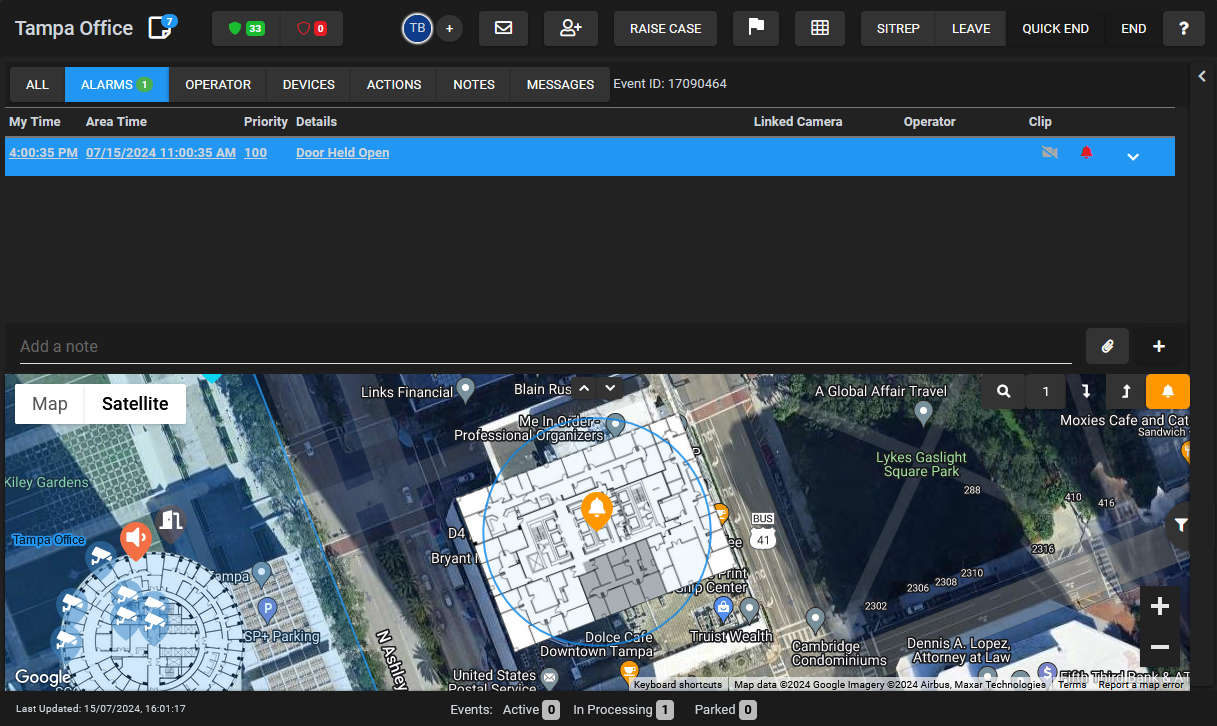This screenshot has height=726, width=1217.
Task: Click the Keyboard shortcuts map button
Action: click(x=678, y=685)
